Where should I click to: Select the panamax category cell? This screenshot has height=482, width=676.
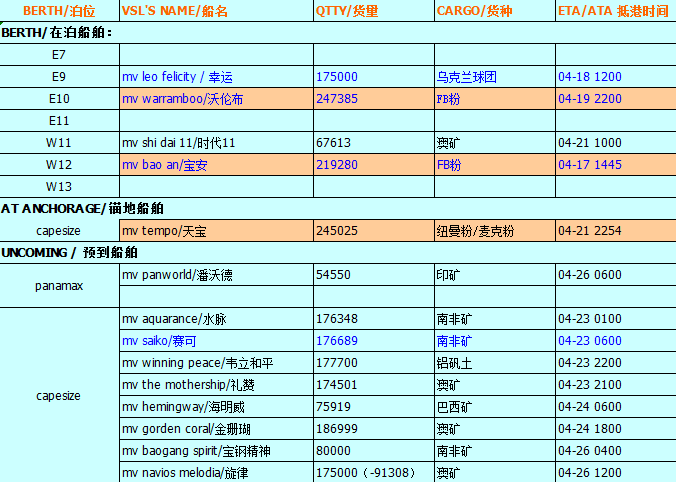59,286
